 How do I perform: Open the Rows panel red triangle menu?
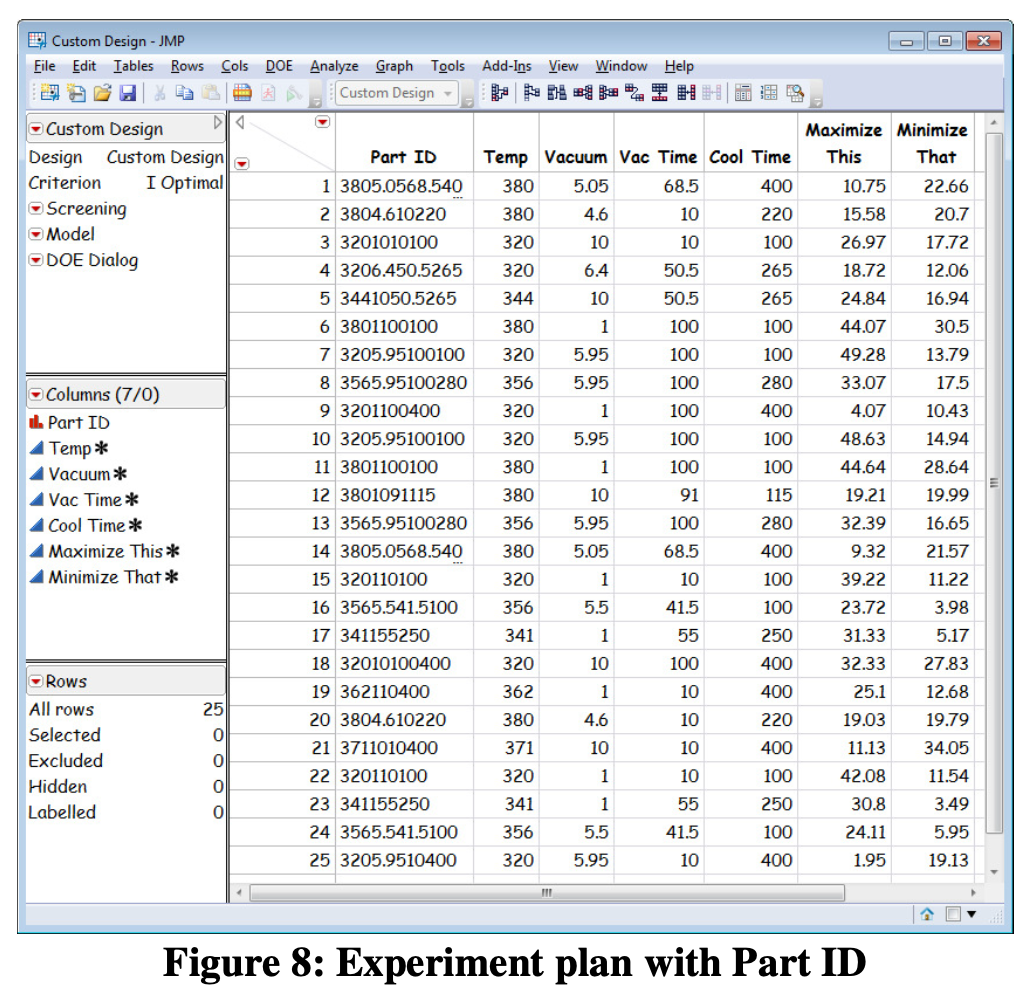click(36, 681)
